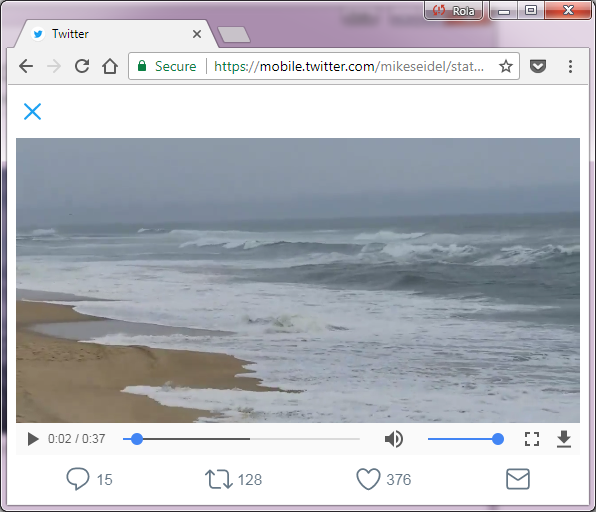Viewport: 596px width, 512px height.
Task: Like the tweet with 376 likes
Action: click(384, 479)
